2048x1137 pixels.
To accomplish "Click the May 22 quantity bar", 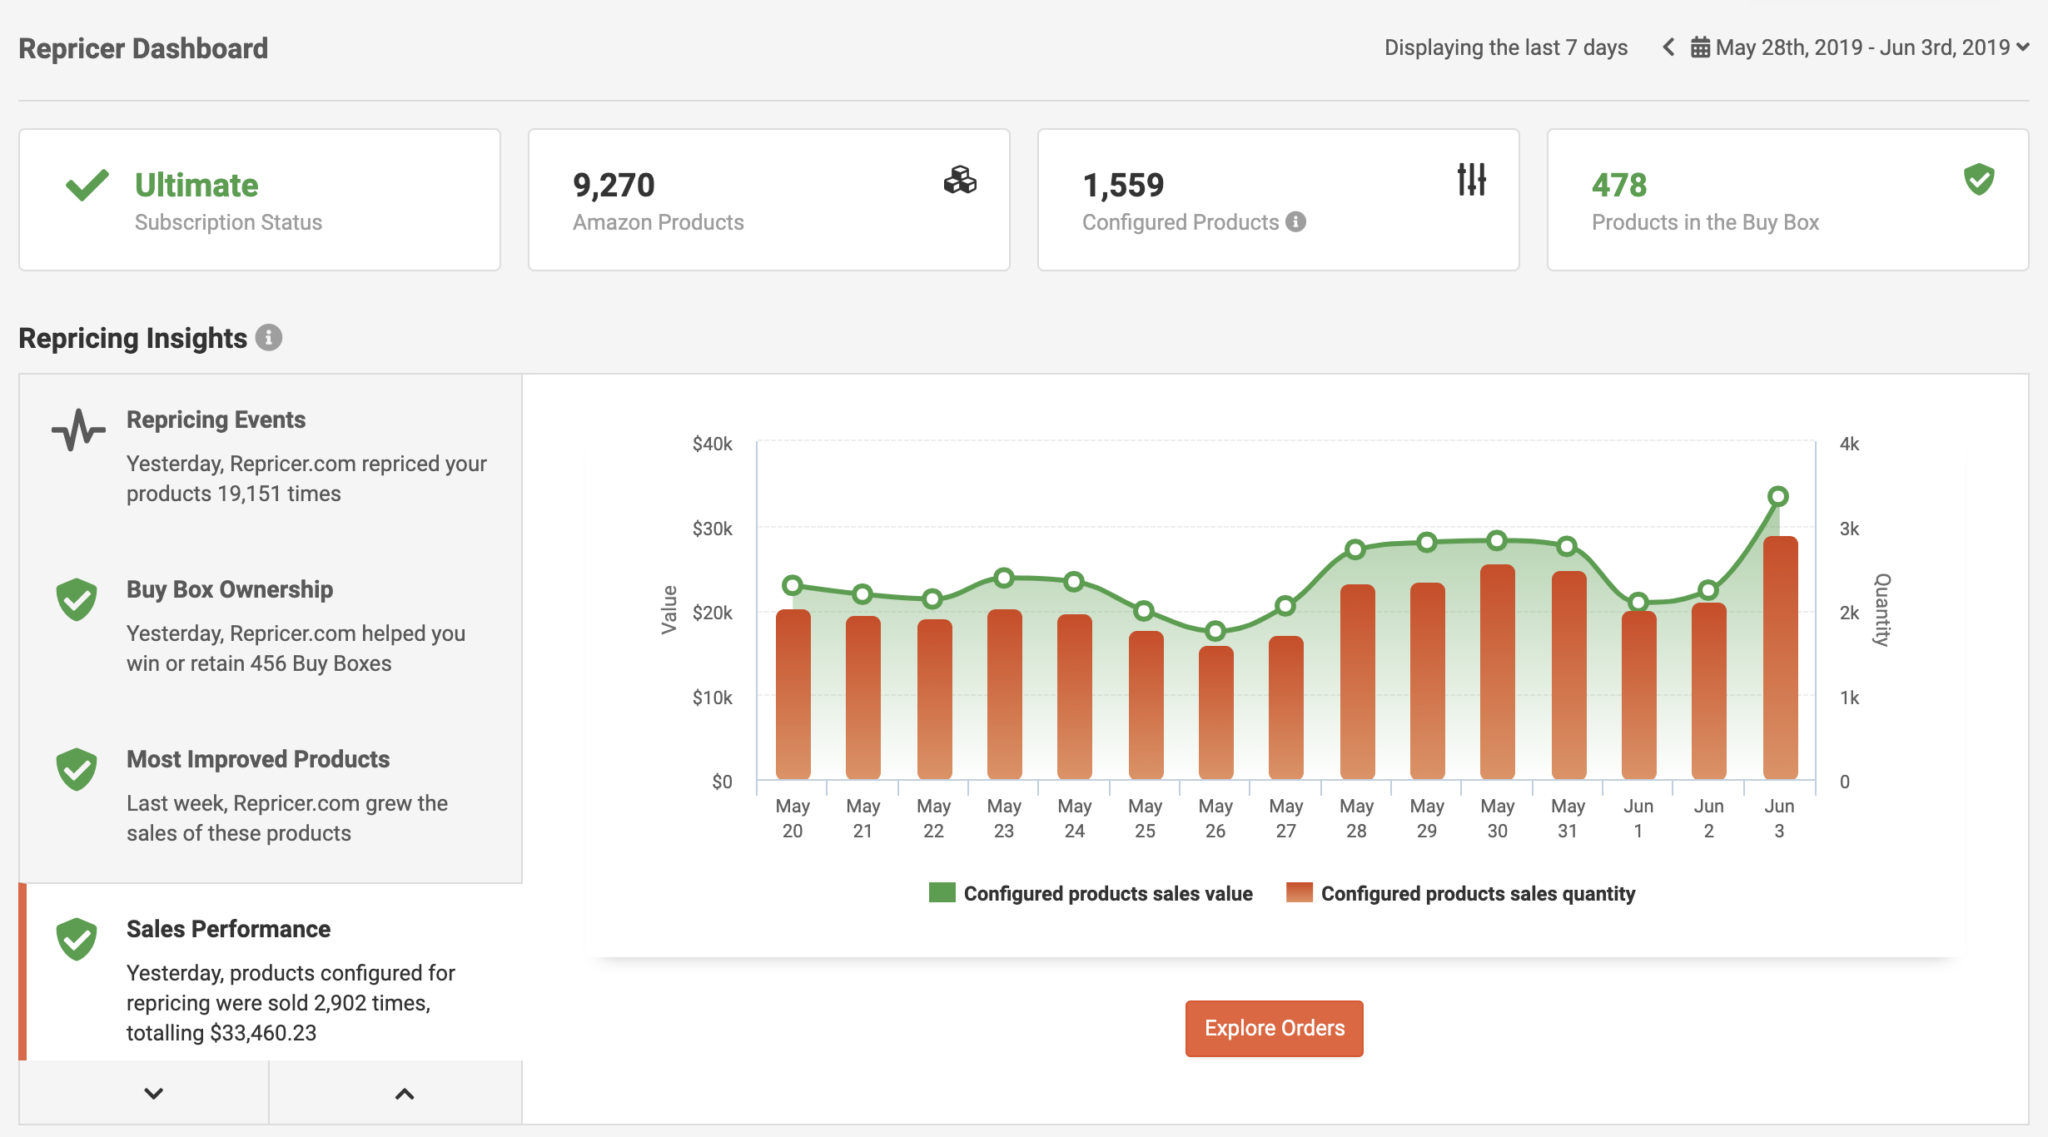I will [935, 699].
